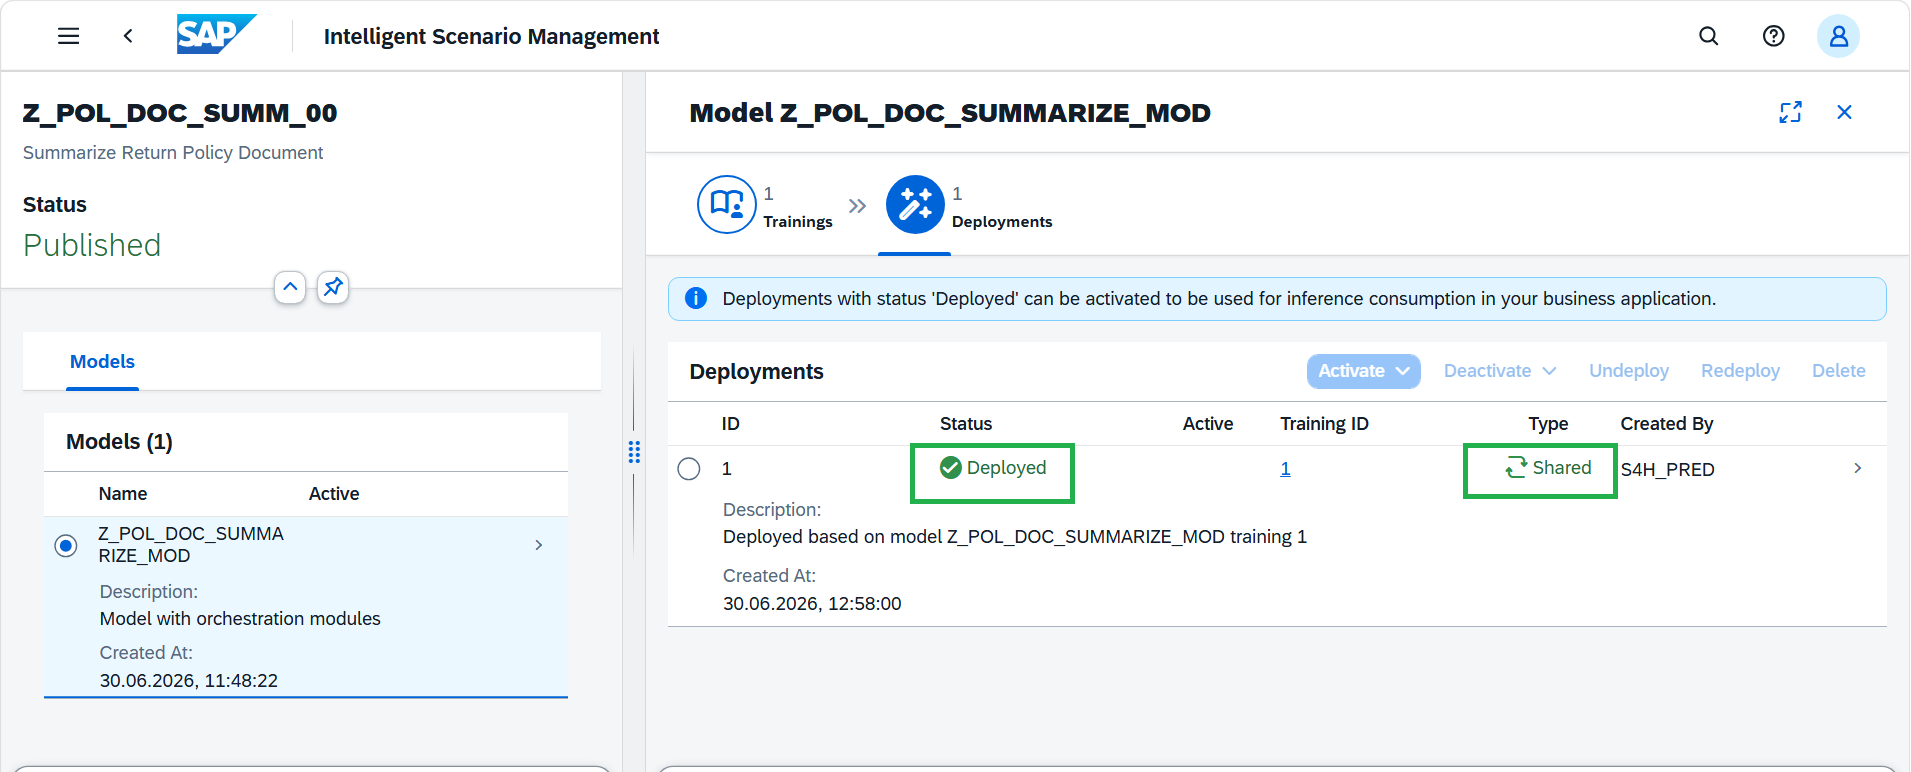1911x772 pixels.
Task: Click the S4H_PRED created by value
Action: (x=1667, y=470)
